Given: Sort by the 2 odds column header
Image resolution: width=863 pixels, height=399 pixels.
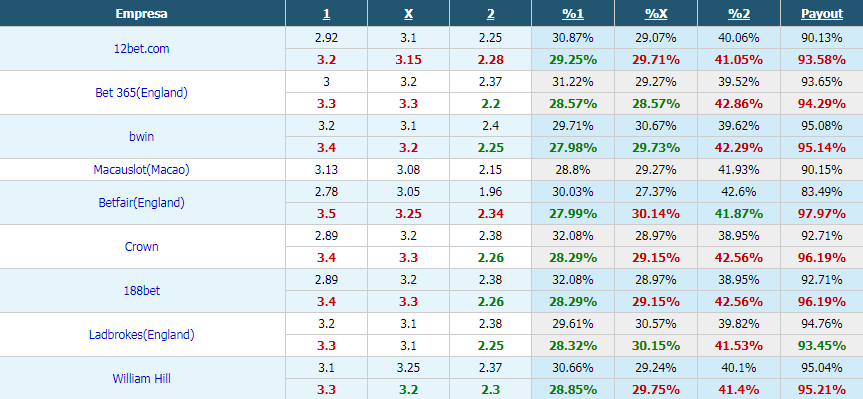Looking at the screenshot, I should pyautogui.click(x=490, y=14).
